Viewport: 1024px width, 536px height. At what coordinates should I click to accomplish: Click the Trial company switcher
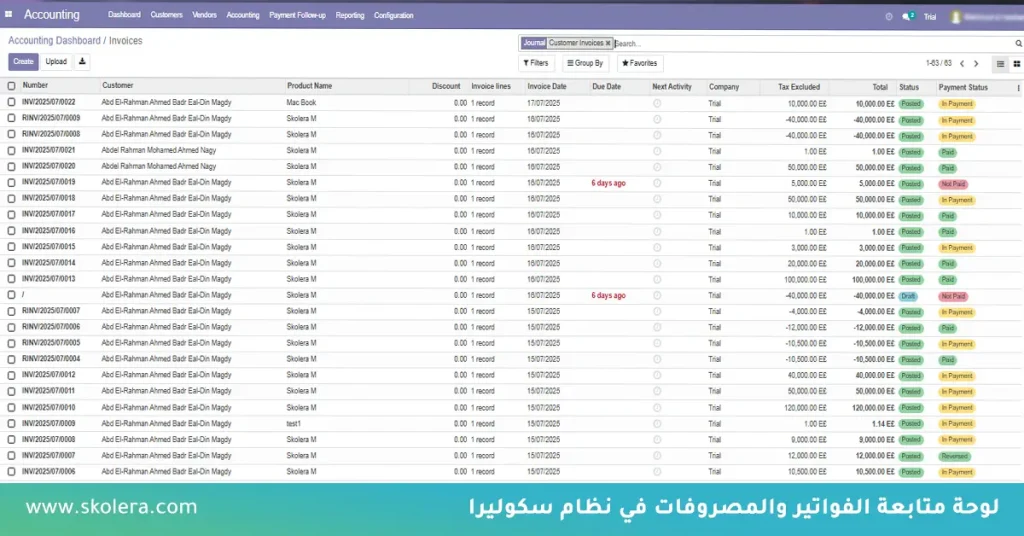coord(930,17)
